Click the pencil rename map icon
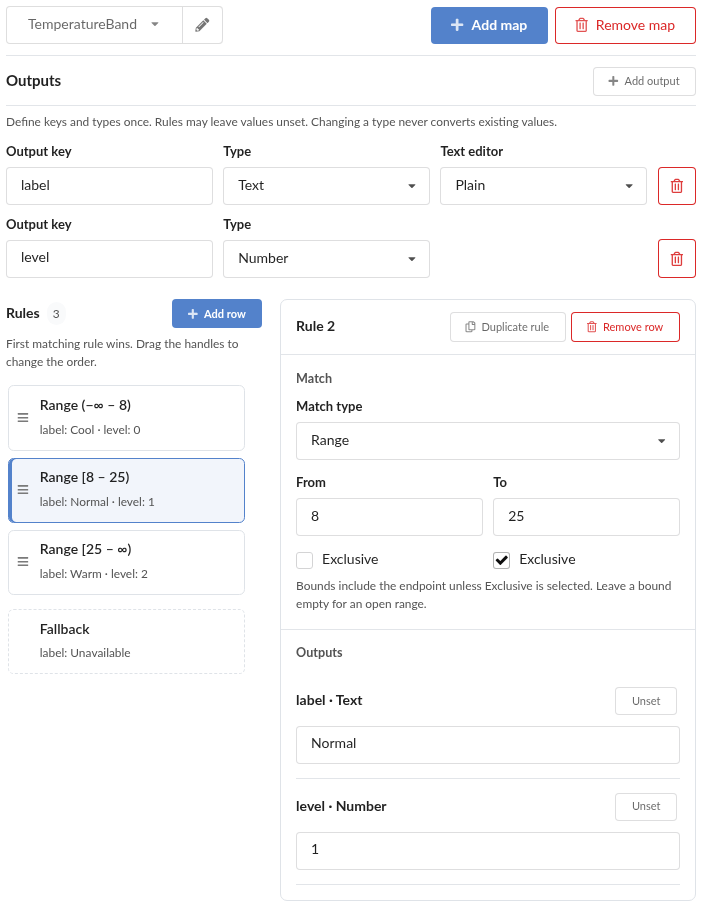This screenshot has width=703, height=907. [202, 25]
